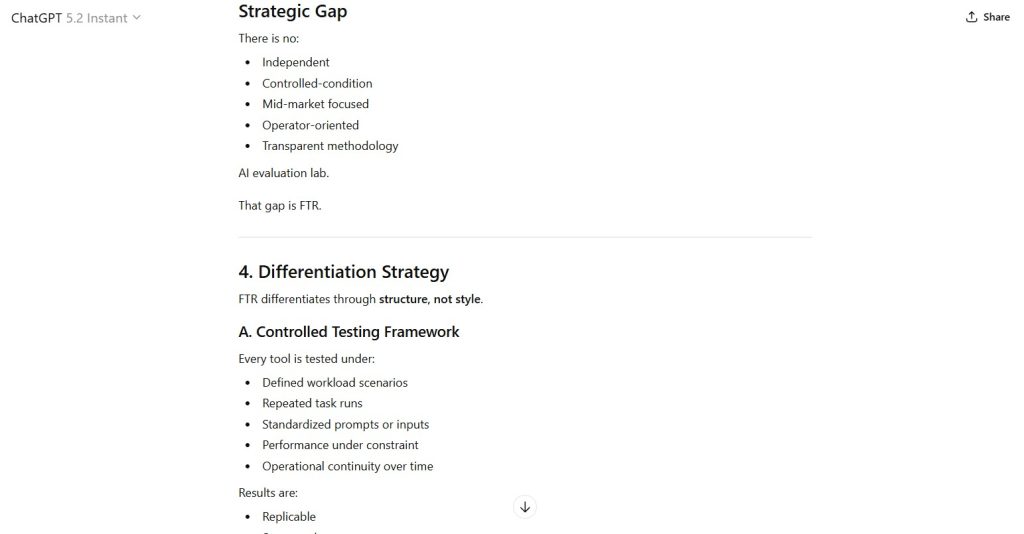
Task: Click the Defined workload scenarios bullet
Action: click(x=335, y=383)
